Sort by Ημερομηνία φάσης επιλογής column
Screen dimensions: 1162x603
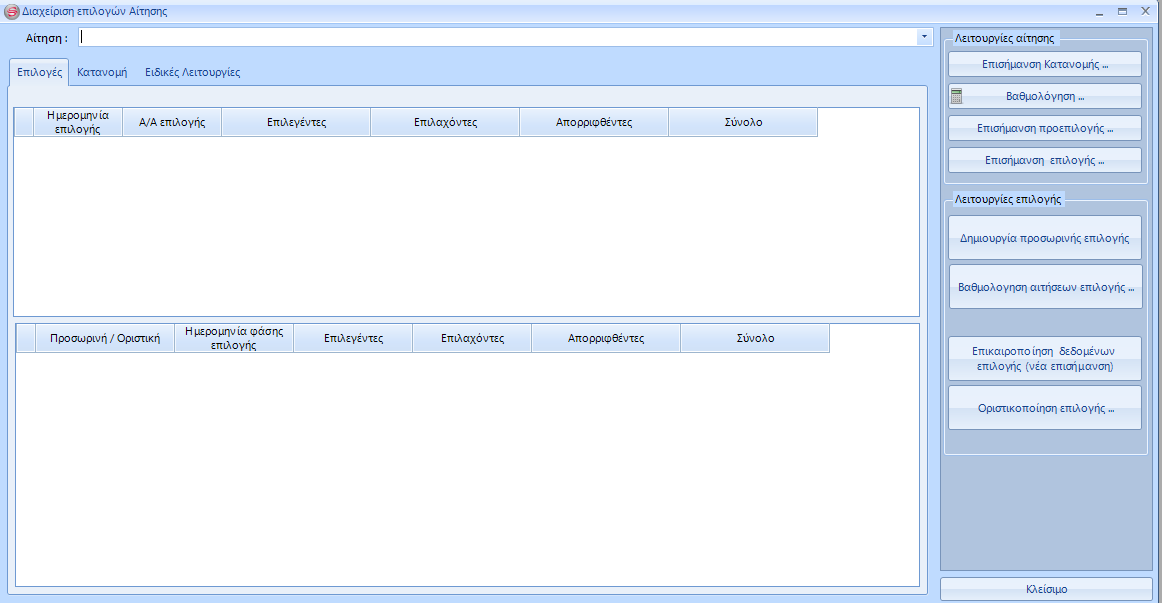[x=234, y=338]
